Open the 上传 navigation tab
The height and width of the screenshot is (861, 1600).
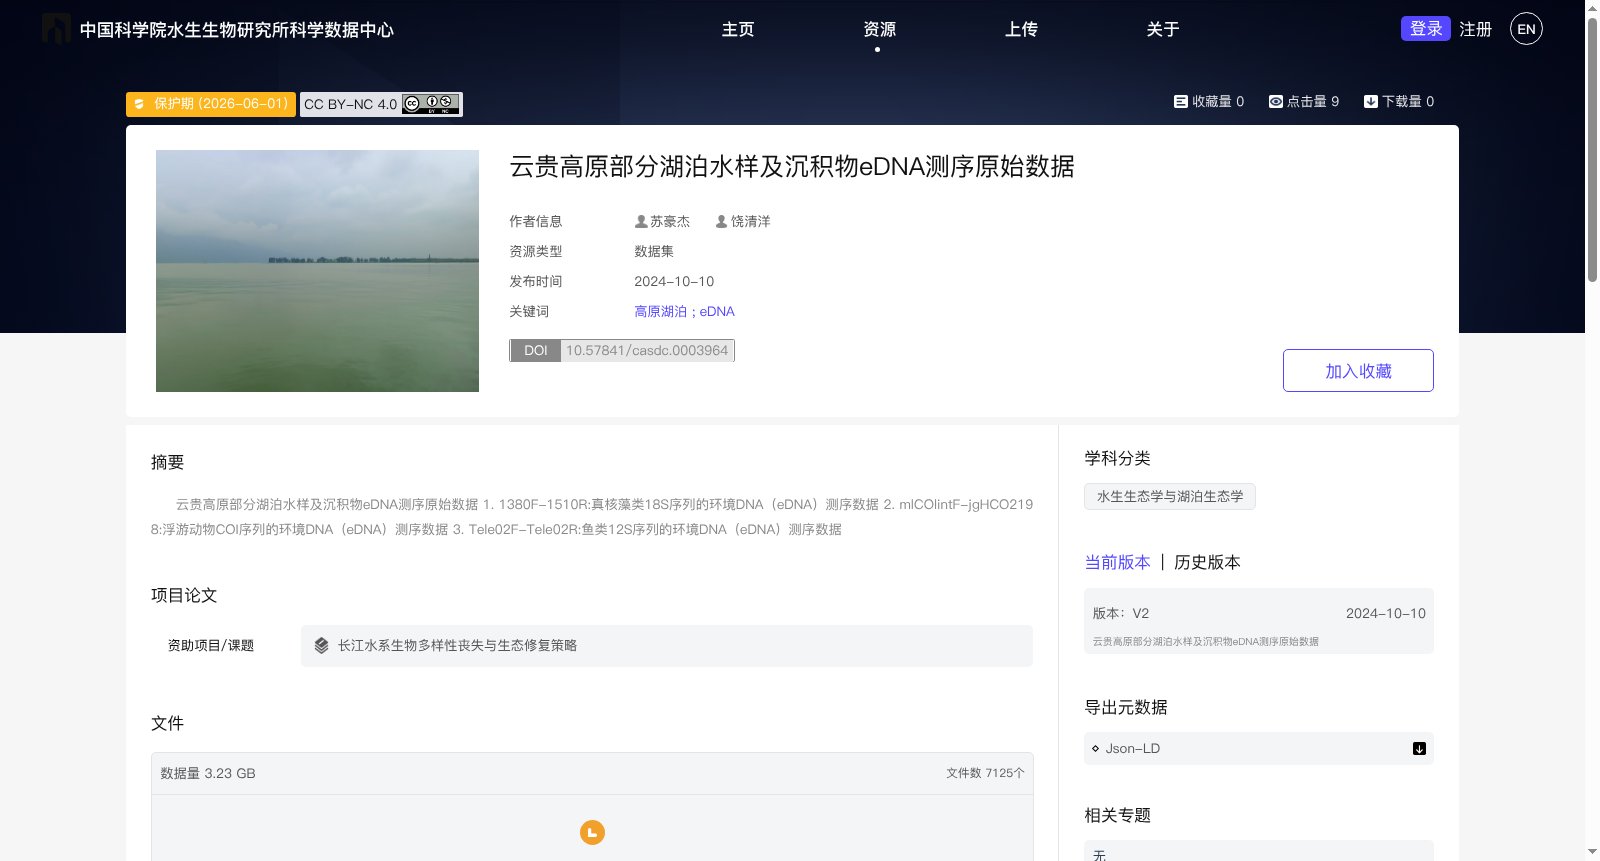coord(1021,30)
